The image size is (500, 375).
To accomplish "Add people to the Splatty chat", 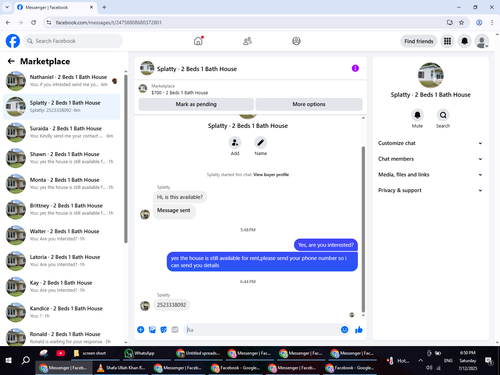I will (x=235, y=143).
